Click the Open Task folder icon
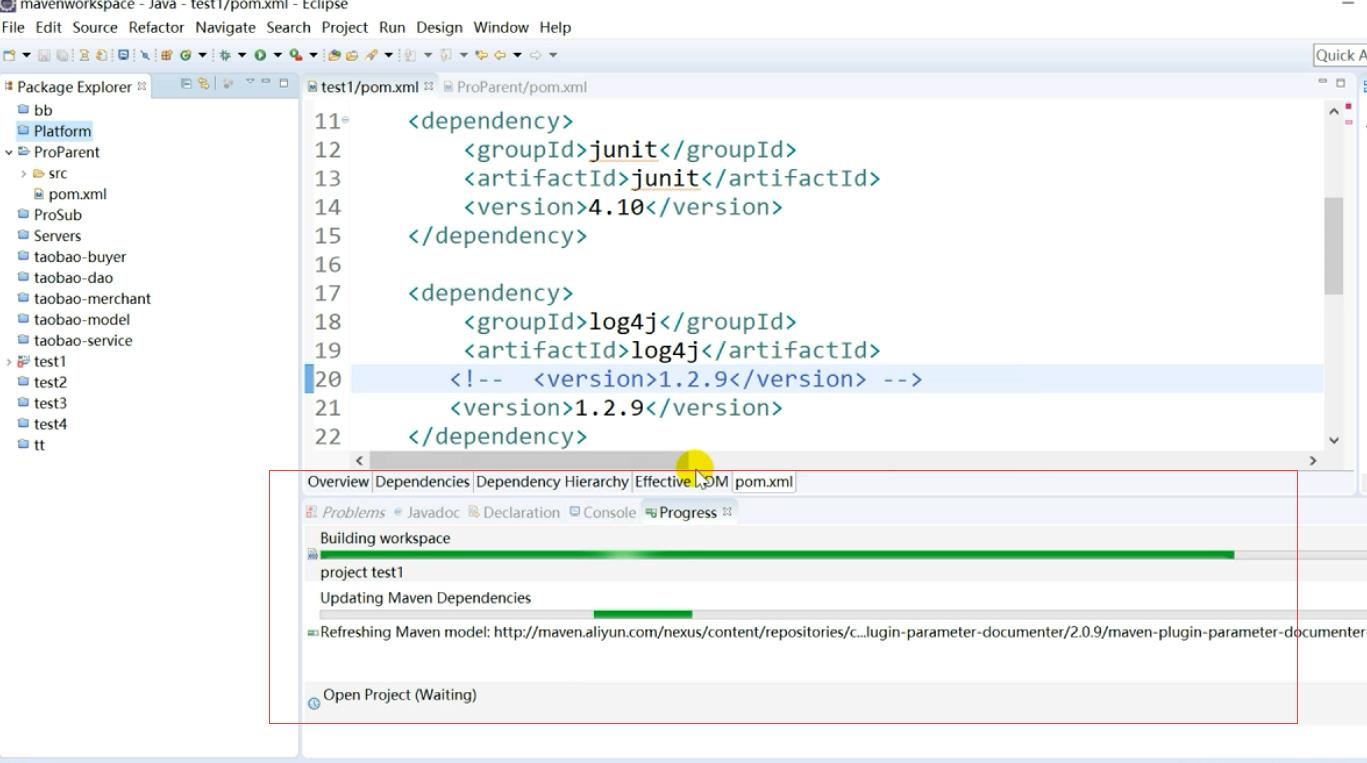Image resolution: width=1367 pixels, height=763 pixels. [352, 55]
